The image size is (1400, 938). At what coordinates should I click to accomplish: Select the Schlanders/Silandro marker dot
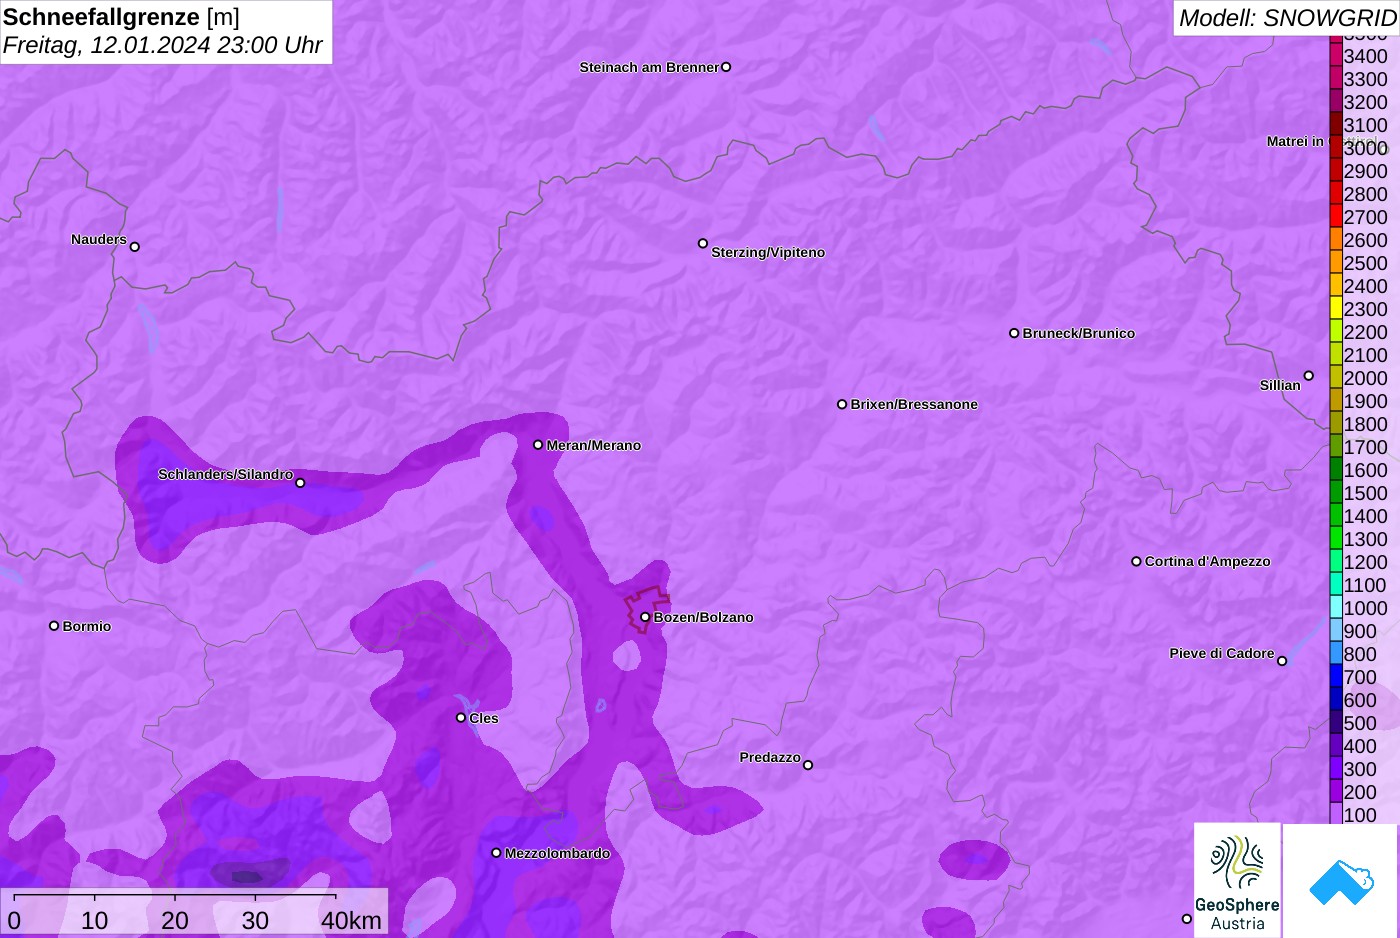tap(300, 483)
